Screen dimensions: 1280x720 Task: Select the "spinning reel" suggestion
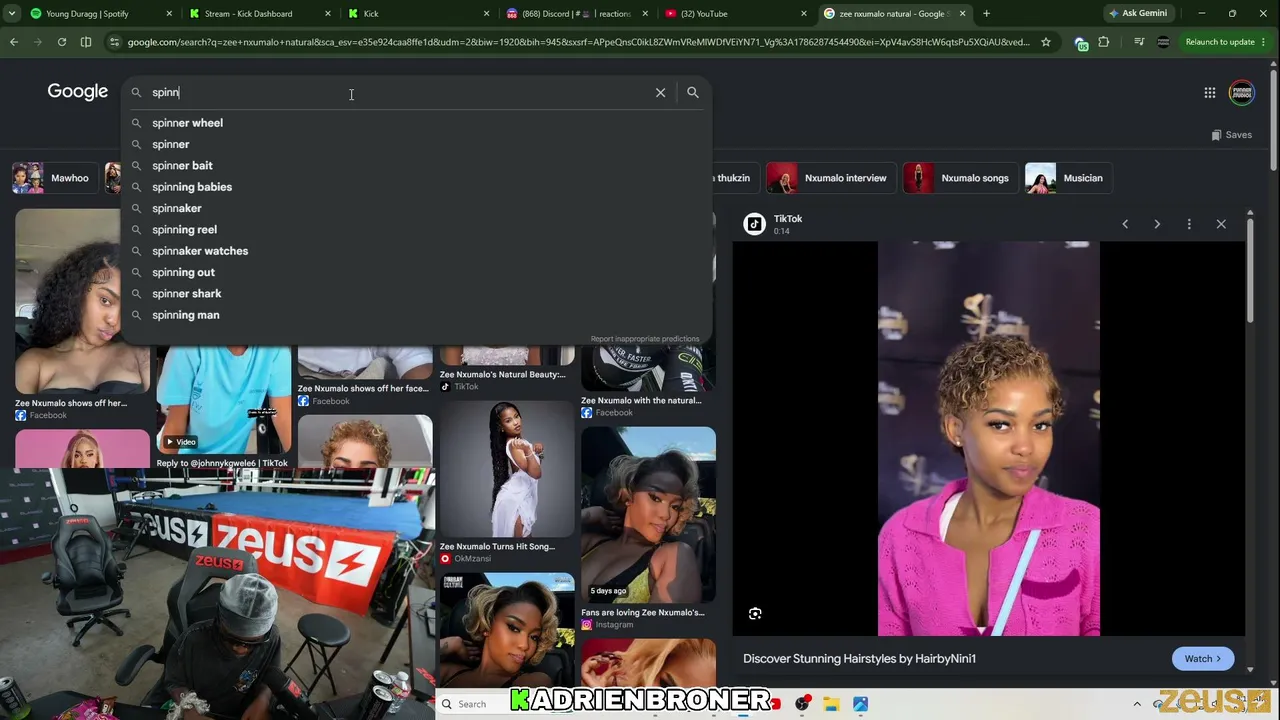point(416,230)
